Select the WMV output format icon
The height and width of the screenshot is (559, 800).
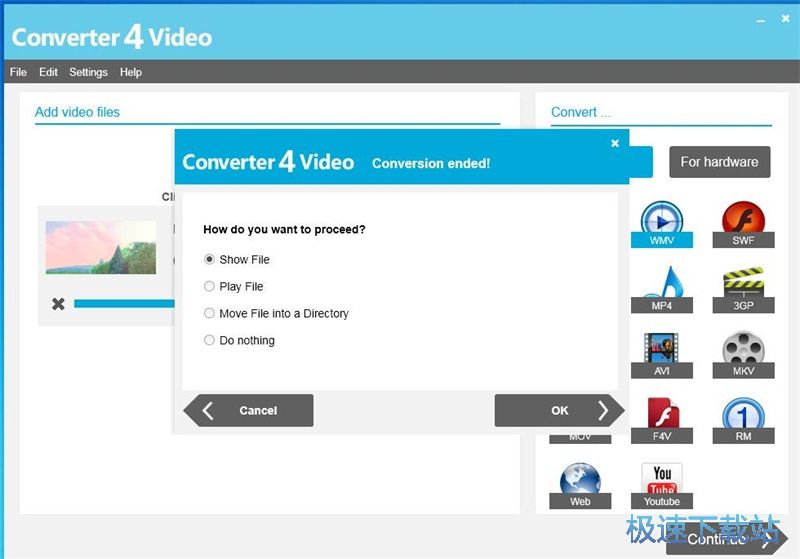[662, 224]
